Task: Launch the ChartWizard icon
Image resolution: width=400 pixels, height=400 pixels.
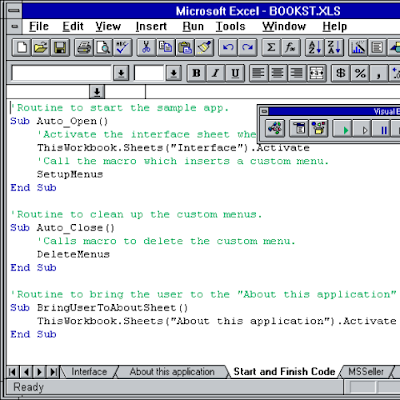Action: 358,48
